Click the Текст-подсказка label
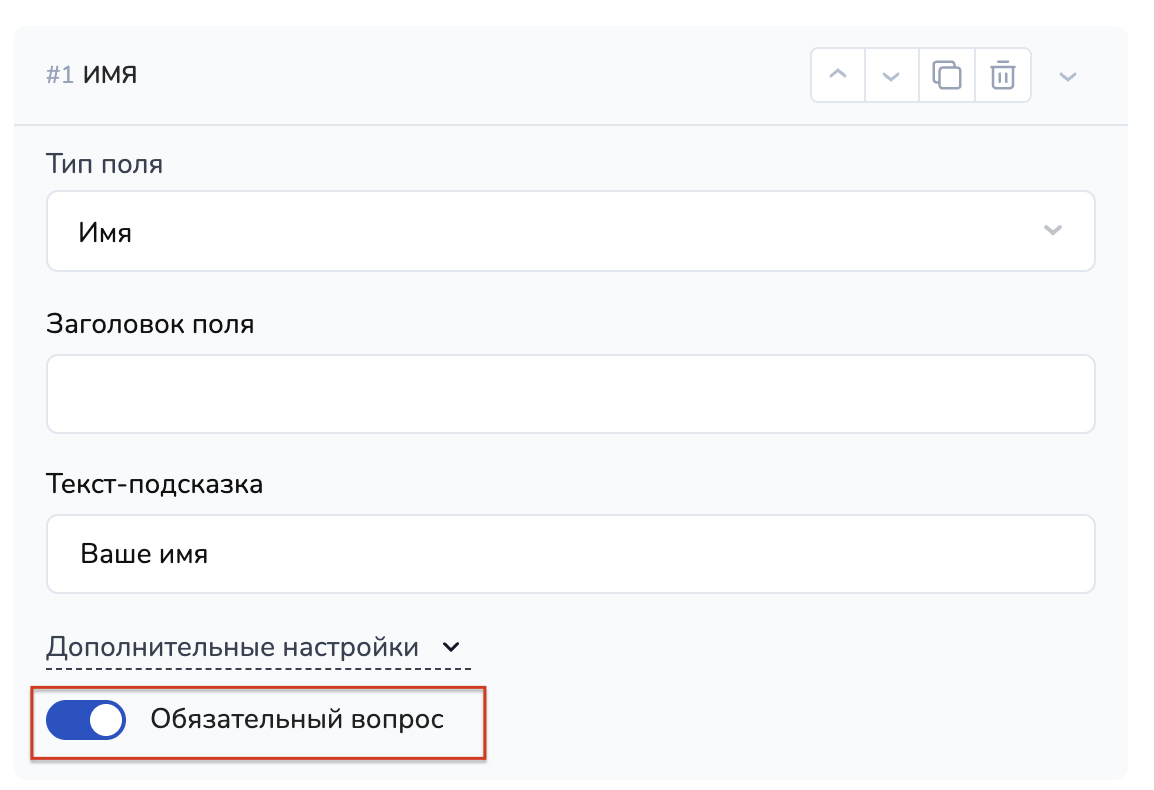This screenshot has width=1154, height=790. (x=154, y=485)
